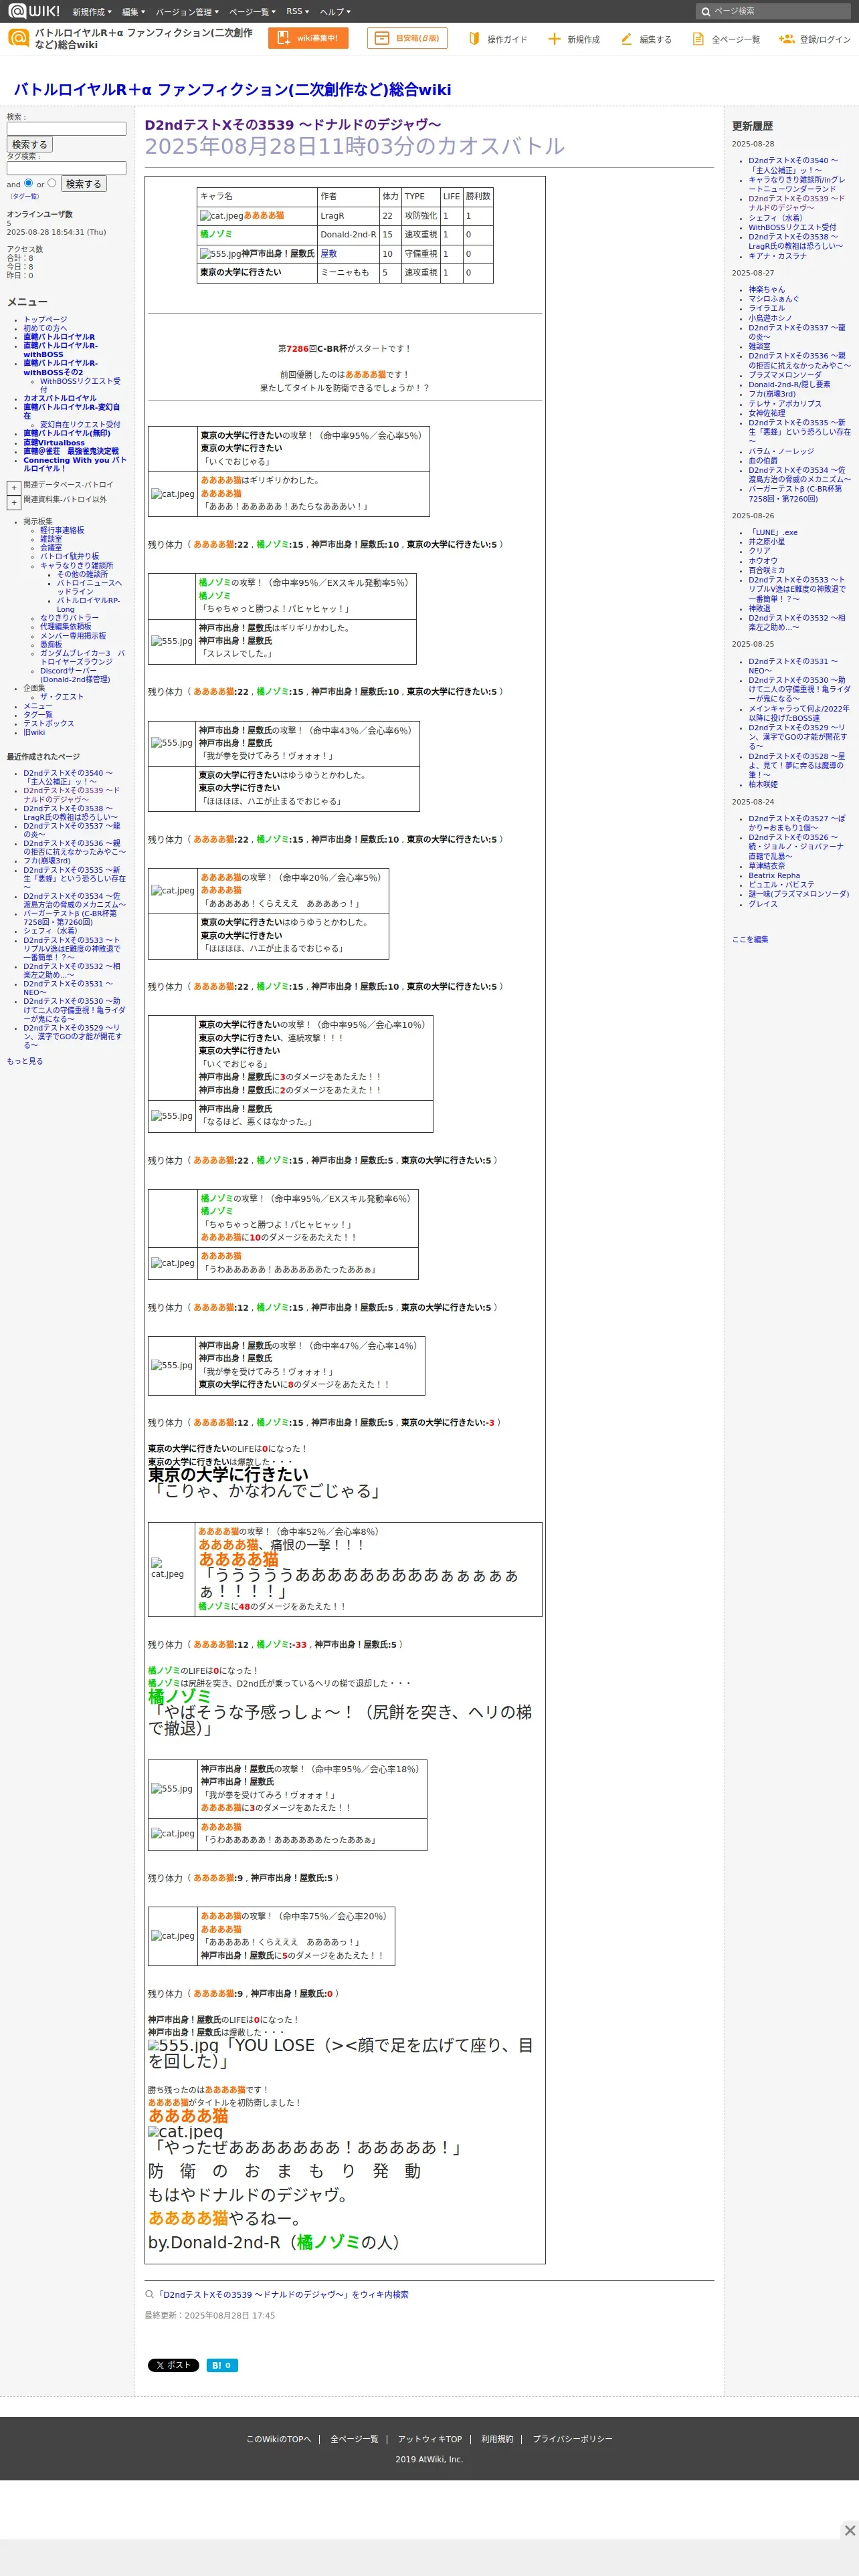Click the 検索 text input in sidebar
Screen dimensions: 859x2576
(66, 129)
